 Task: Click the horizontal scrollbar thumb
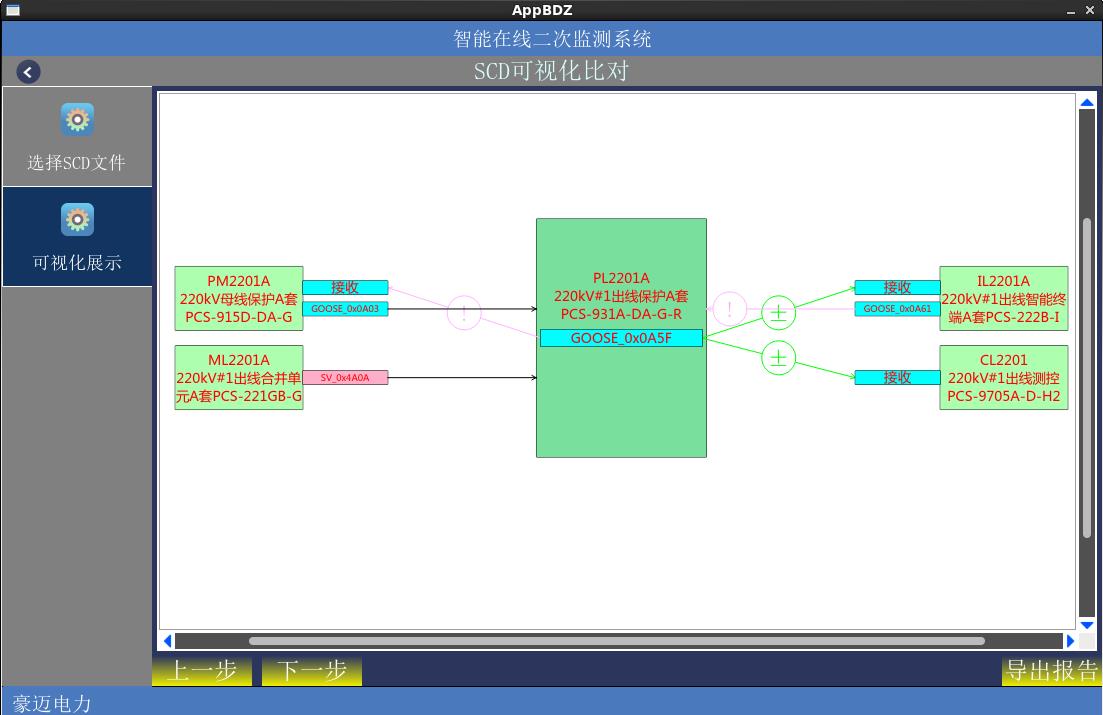(x=615, y=641)
